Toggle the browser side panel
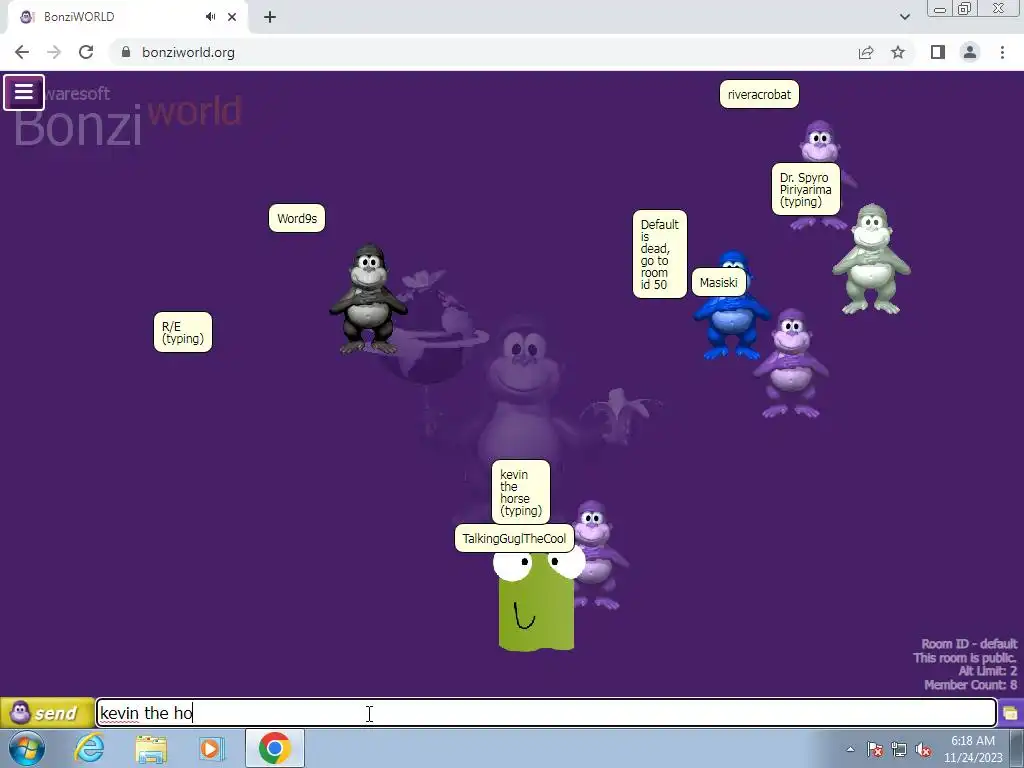The width and height of the screenshot is (1024, 768). coord(938,52)
